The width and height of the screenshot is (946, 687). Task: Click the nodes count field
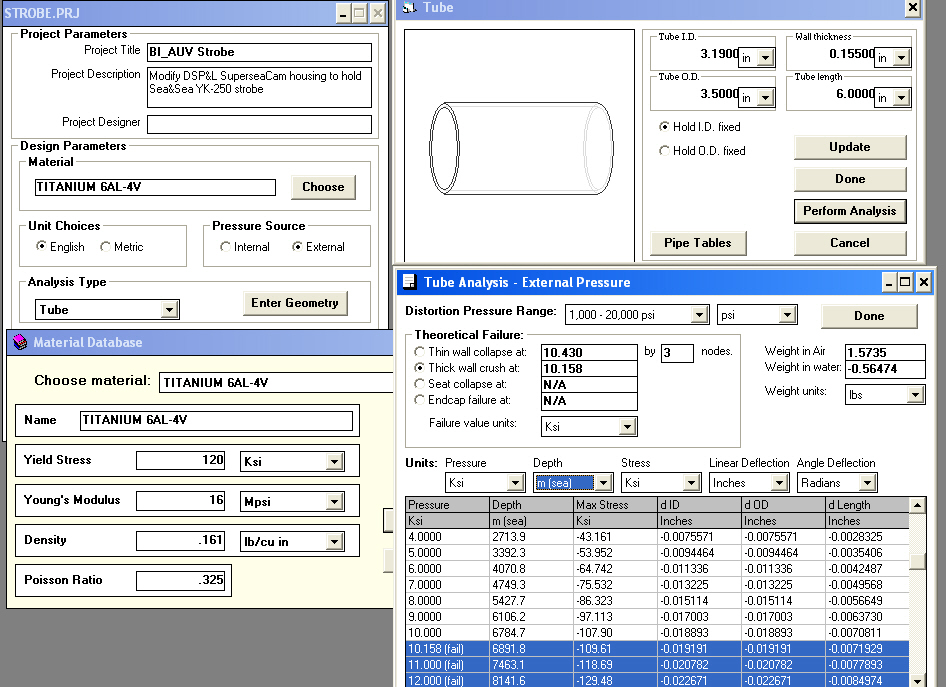coord(677,353)
